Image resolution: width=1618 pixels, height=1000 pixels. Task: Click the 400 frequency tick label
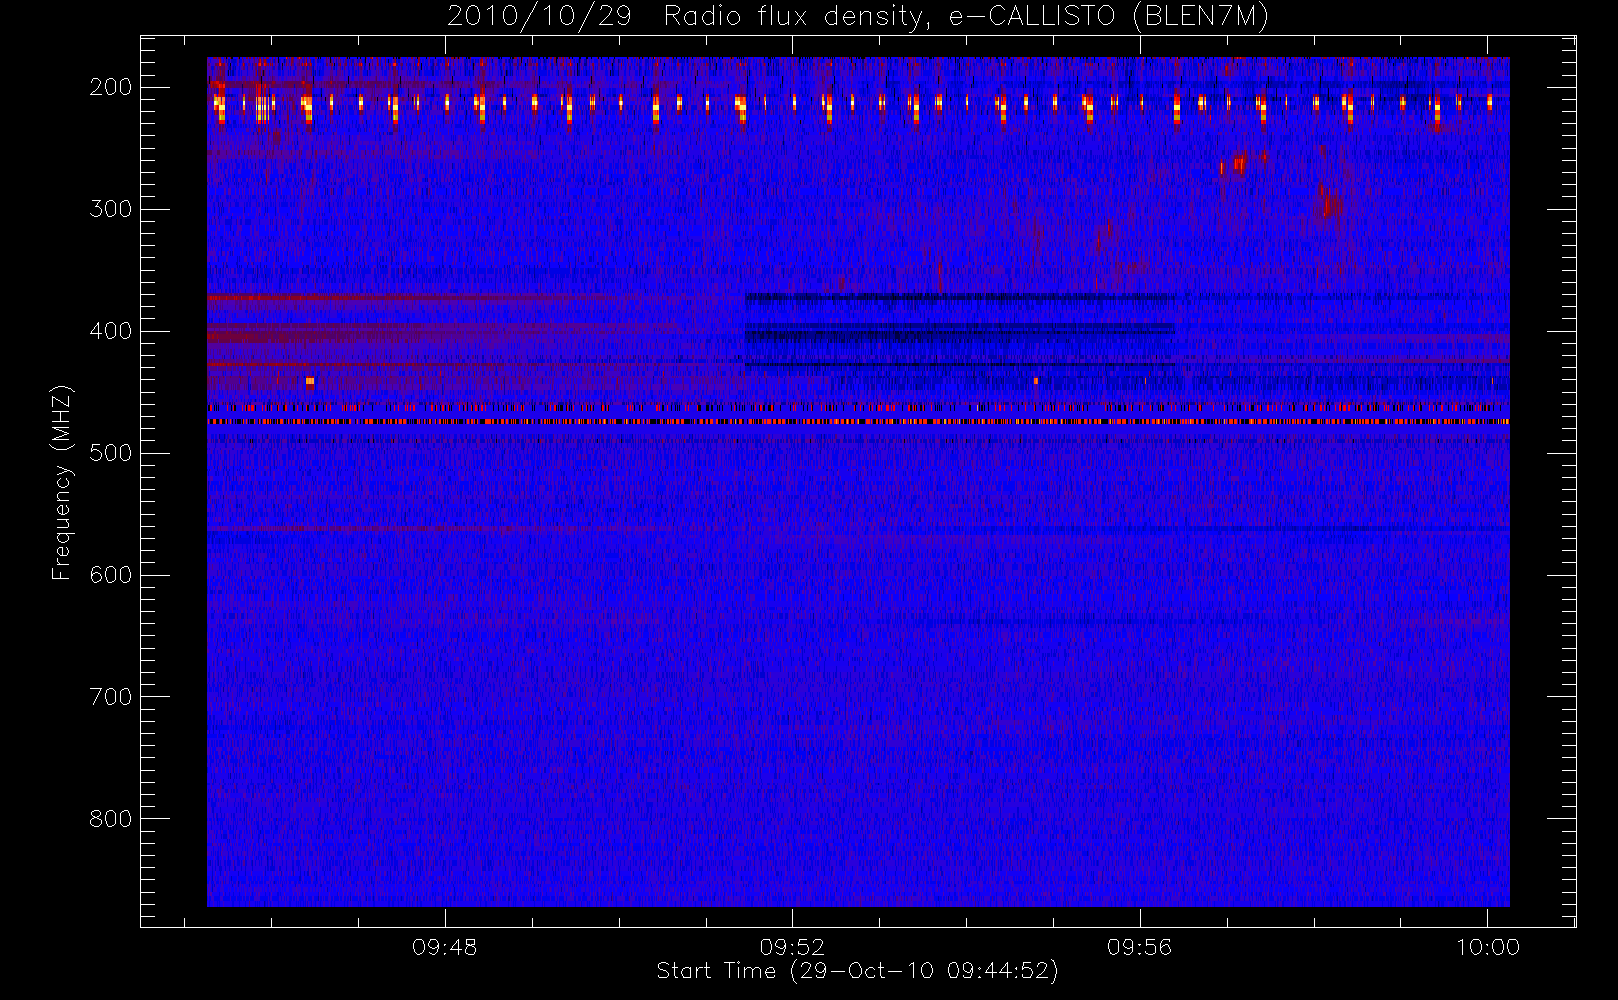(x=111, y=331)
